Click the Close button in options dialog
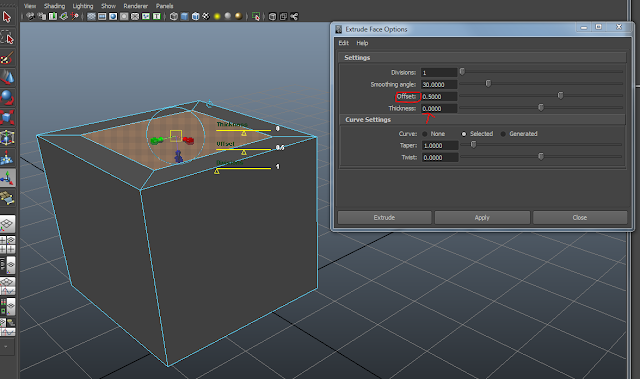The image size is (640, 379). (580, 217)
